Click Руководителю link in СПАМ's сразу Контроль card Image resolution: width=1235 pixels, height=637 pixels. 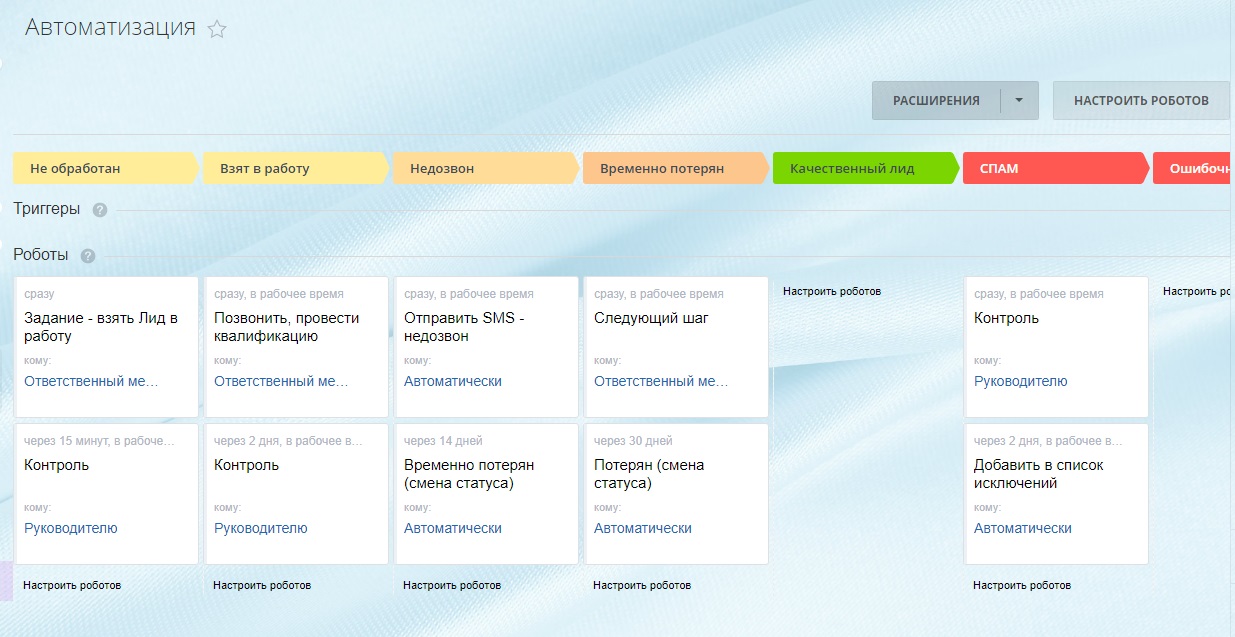tap(1021, 381)
